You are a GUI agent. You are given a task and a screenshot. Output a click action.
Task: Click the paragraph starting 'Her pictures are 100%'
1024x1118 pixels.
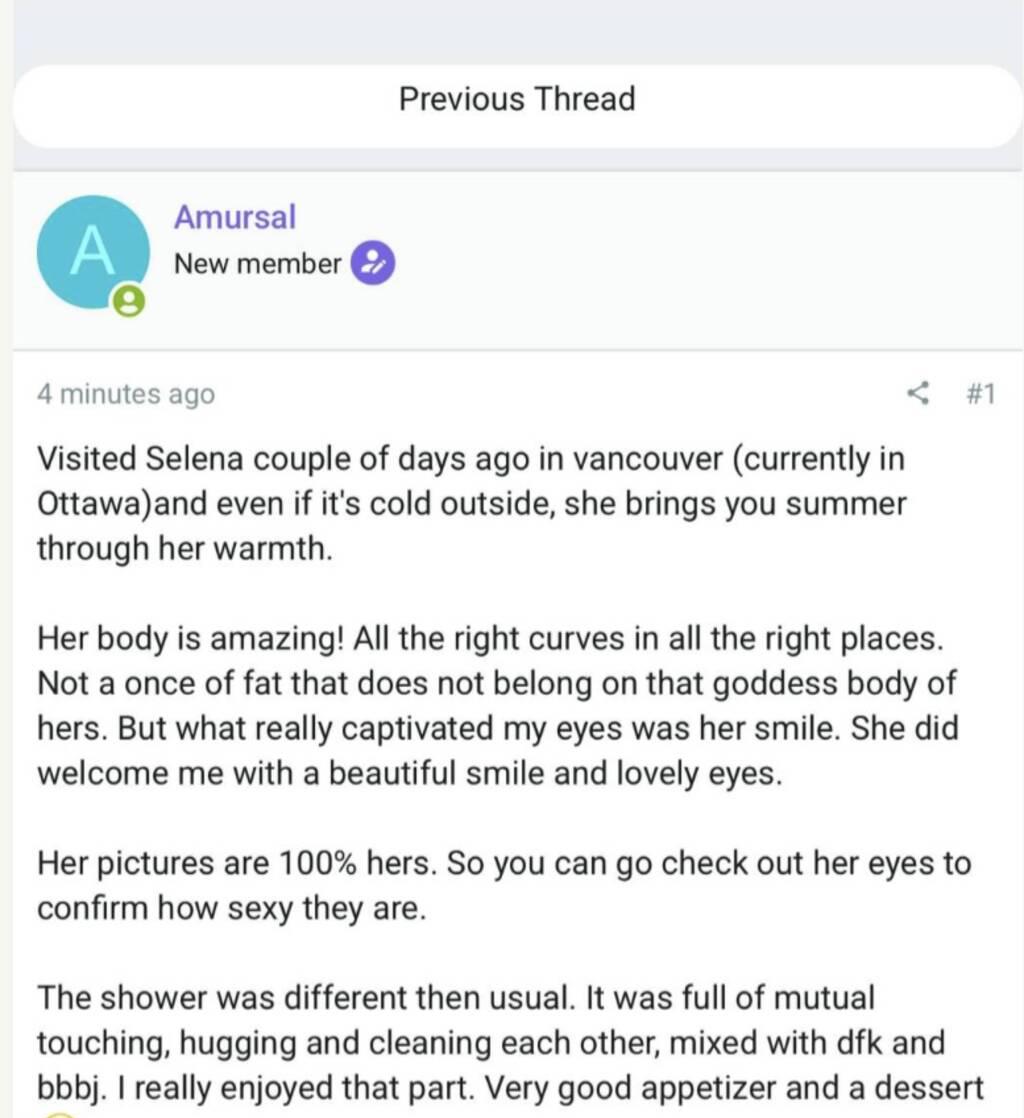503,886
